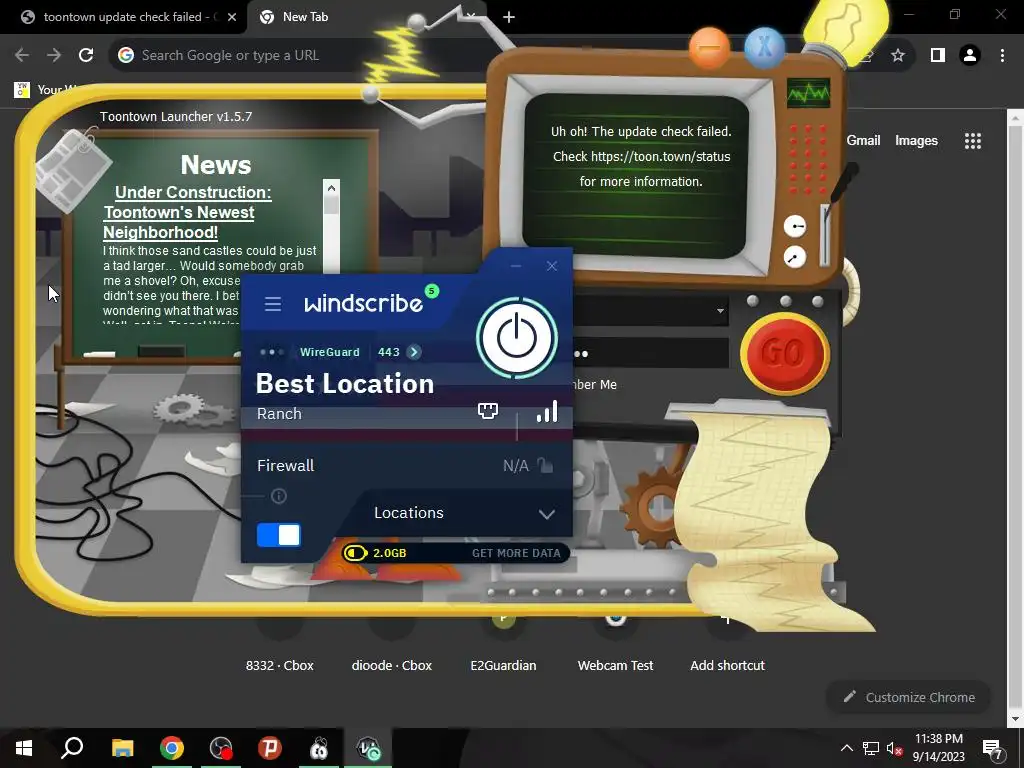
Task: Open the Gmail link
Action: [x=863, y=140]
